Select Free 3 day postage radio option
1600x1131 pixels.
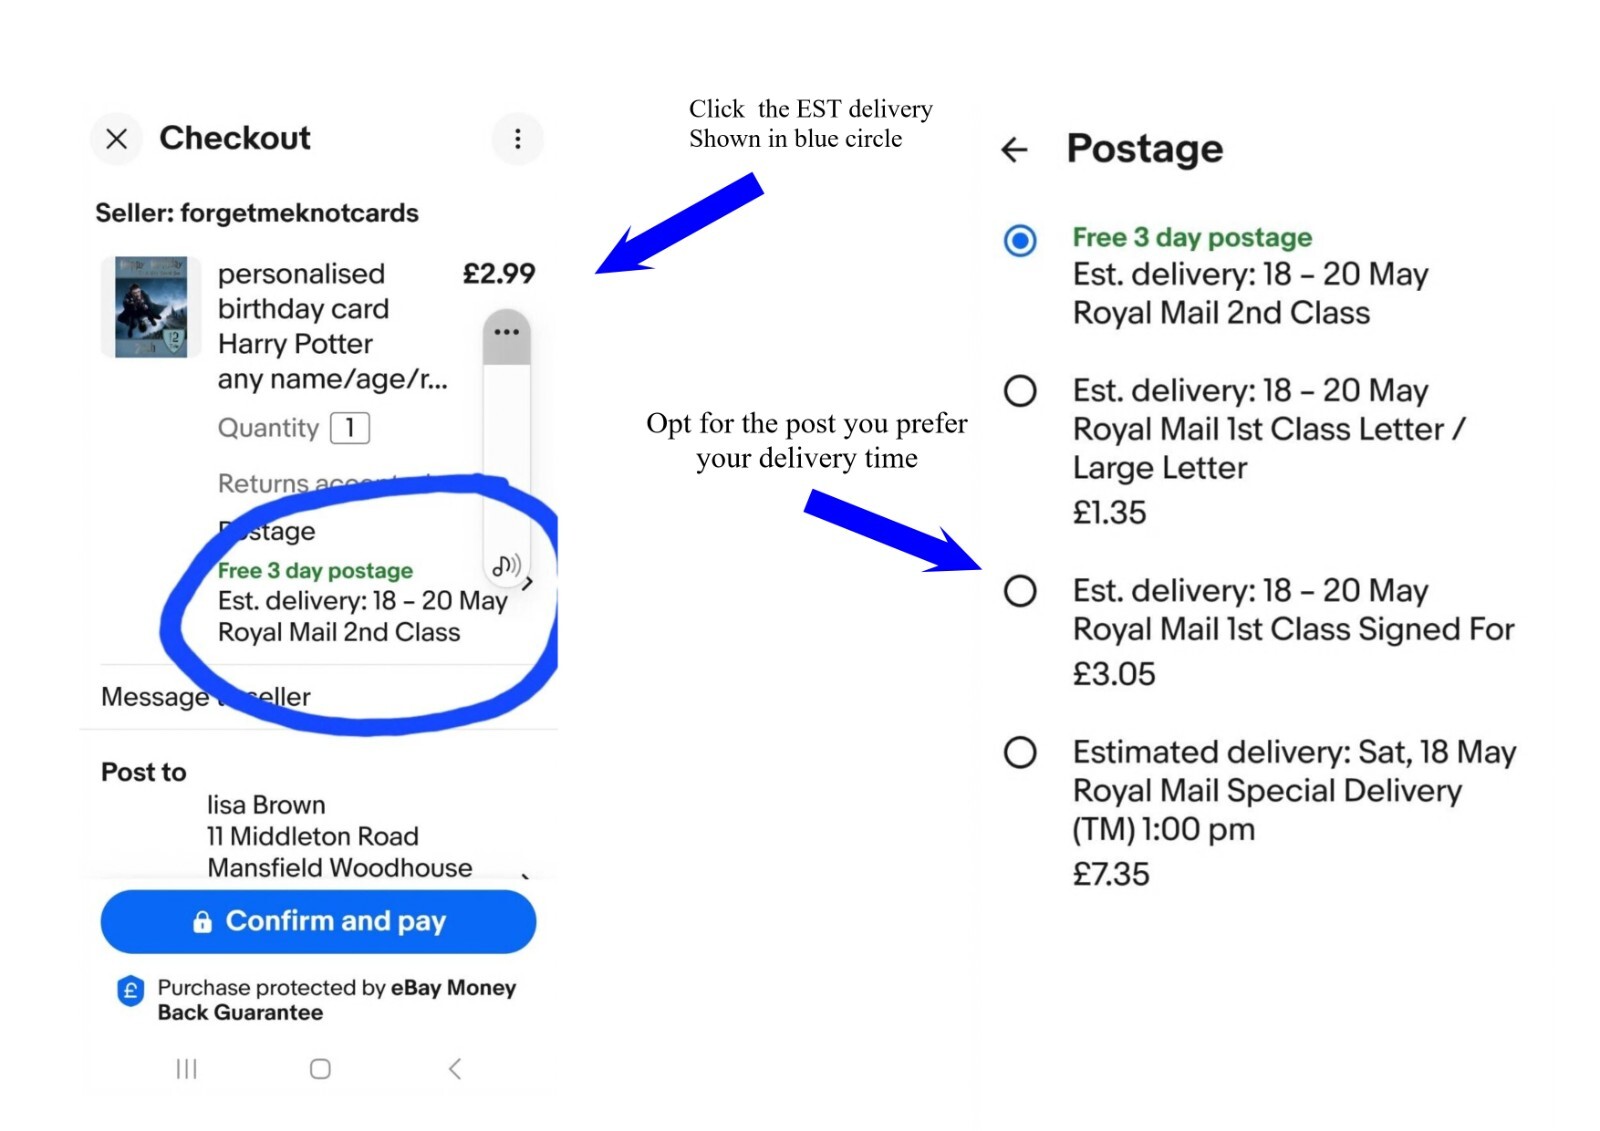point(1020,241)
